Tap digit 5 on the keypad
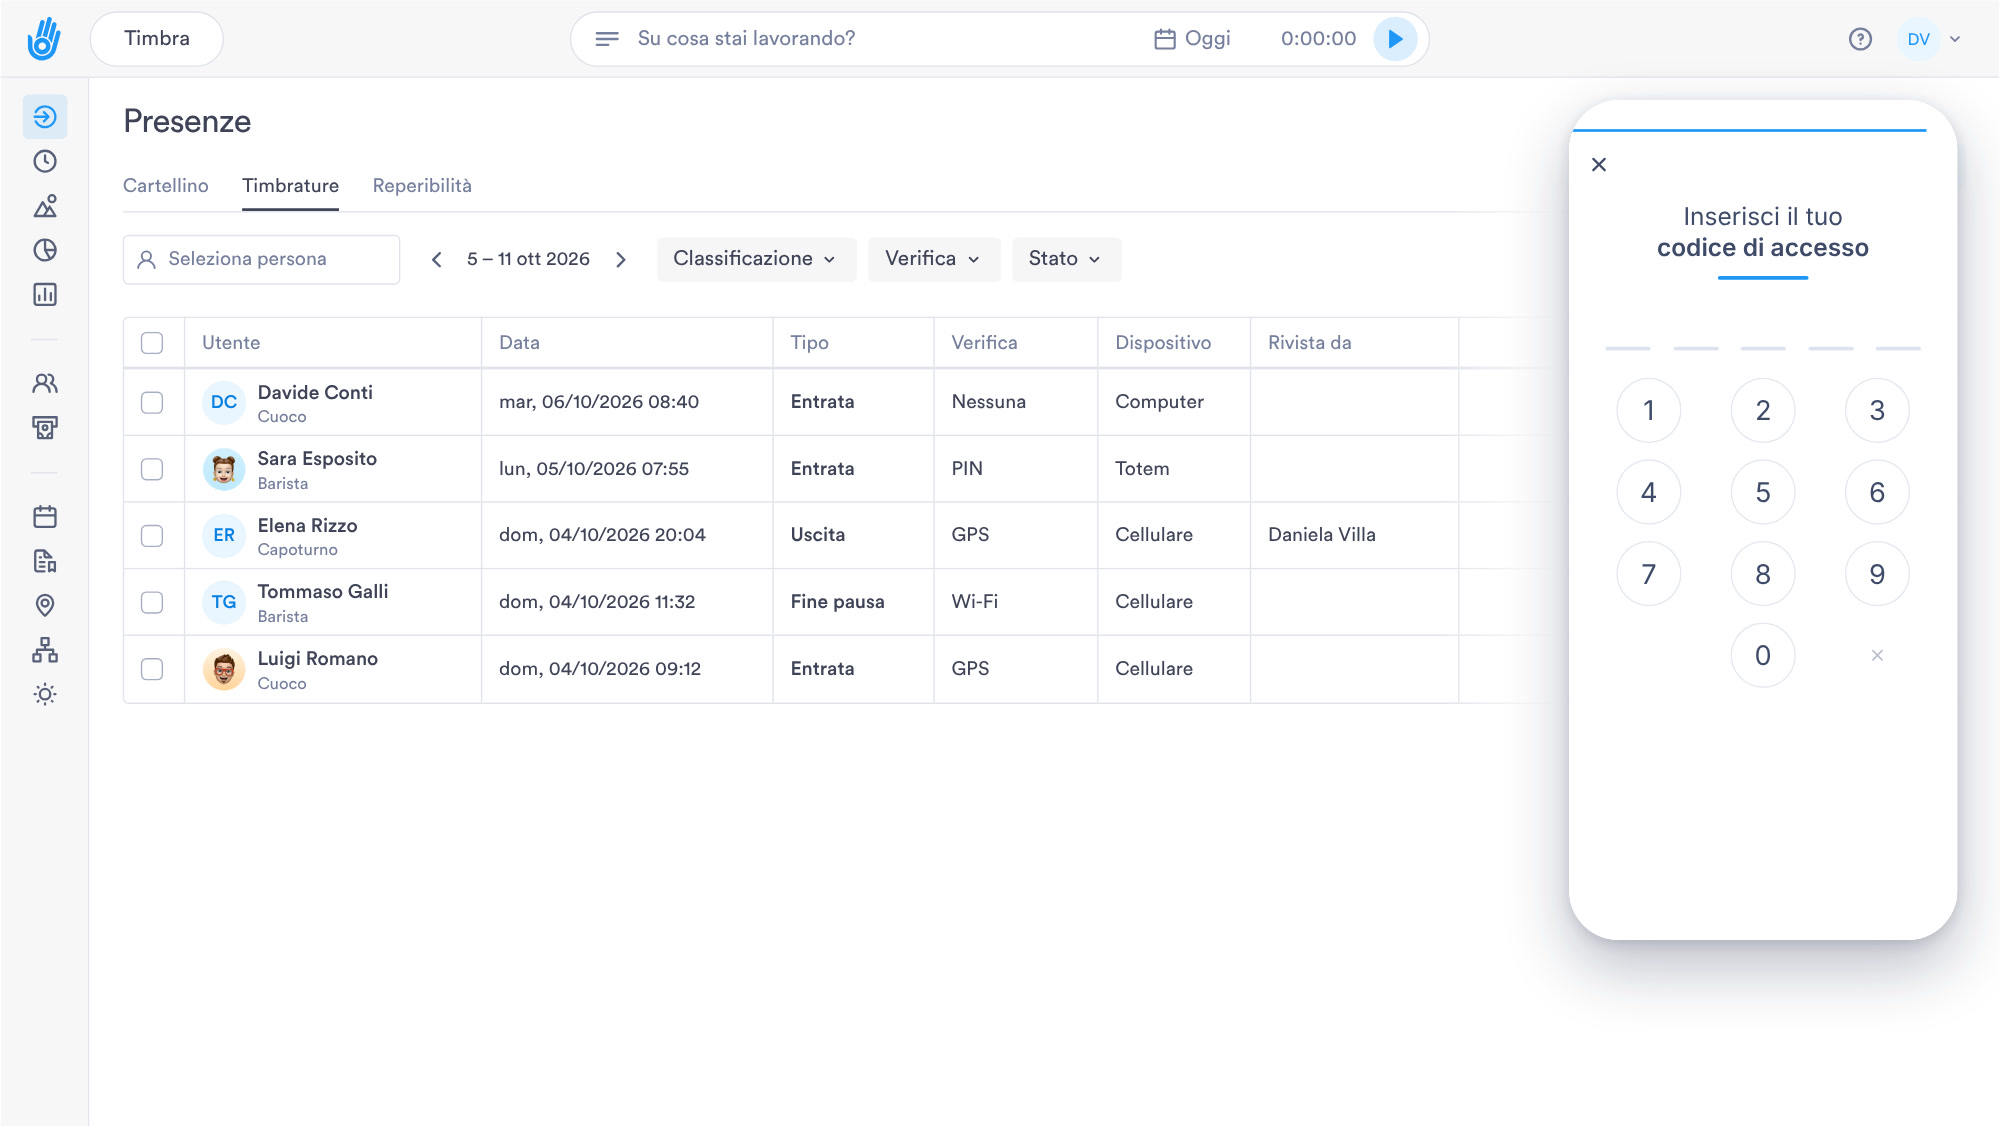Viewport: 2000px width, 1126px height. pyautogui.click(x=1762, y=492)
